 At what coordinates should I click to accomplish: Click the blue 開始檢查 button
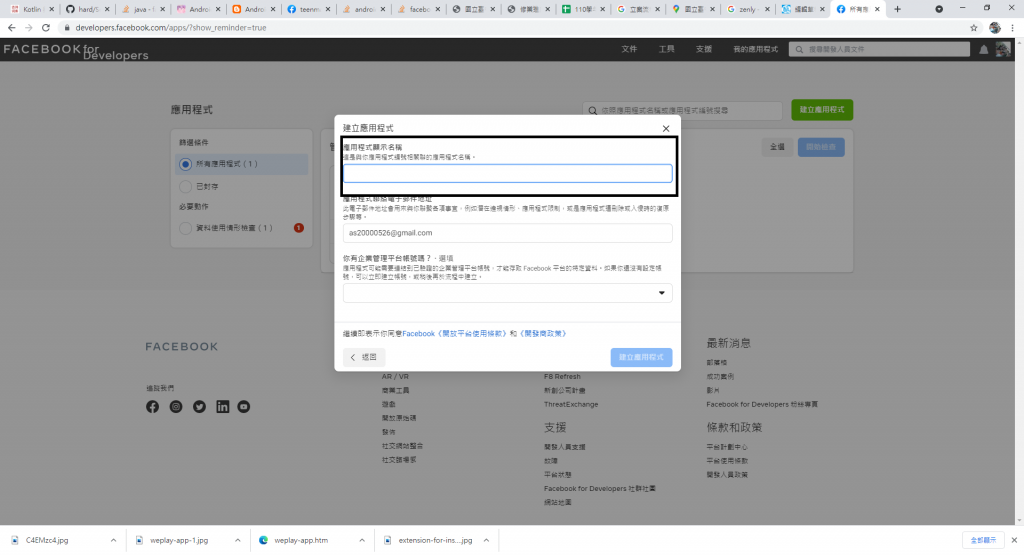(x=821, y=147)
